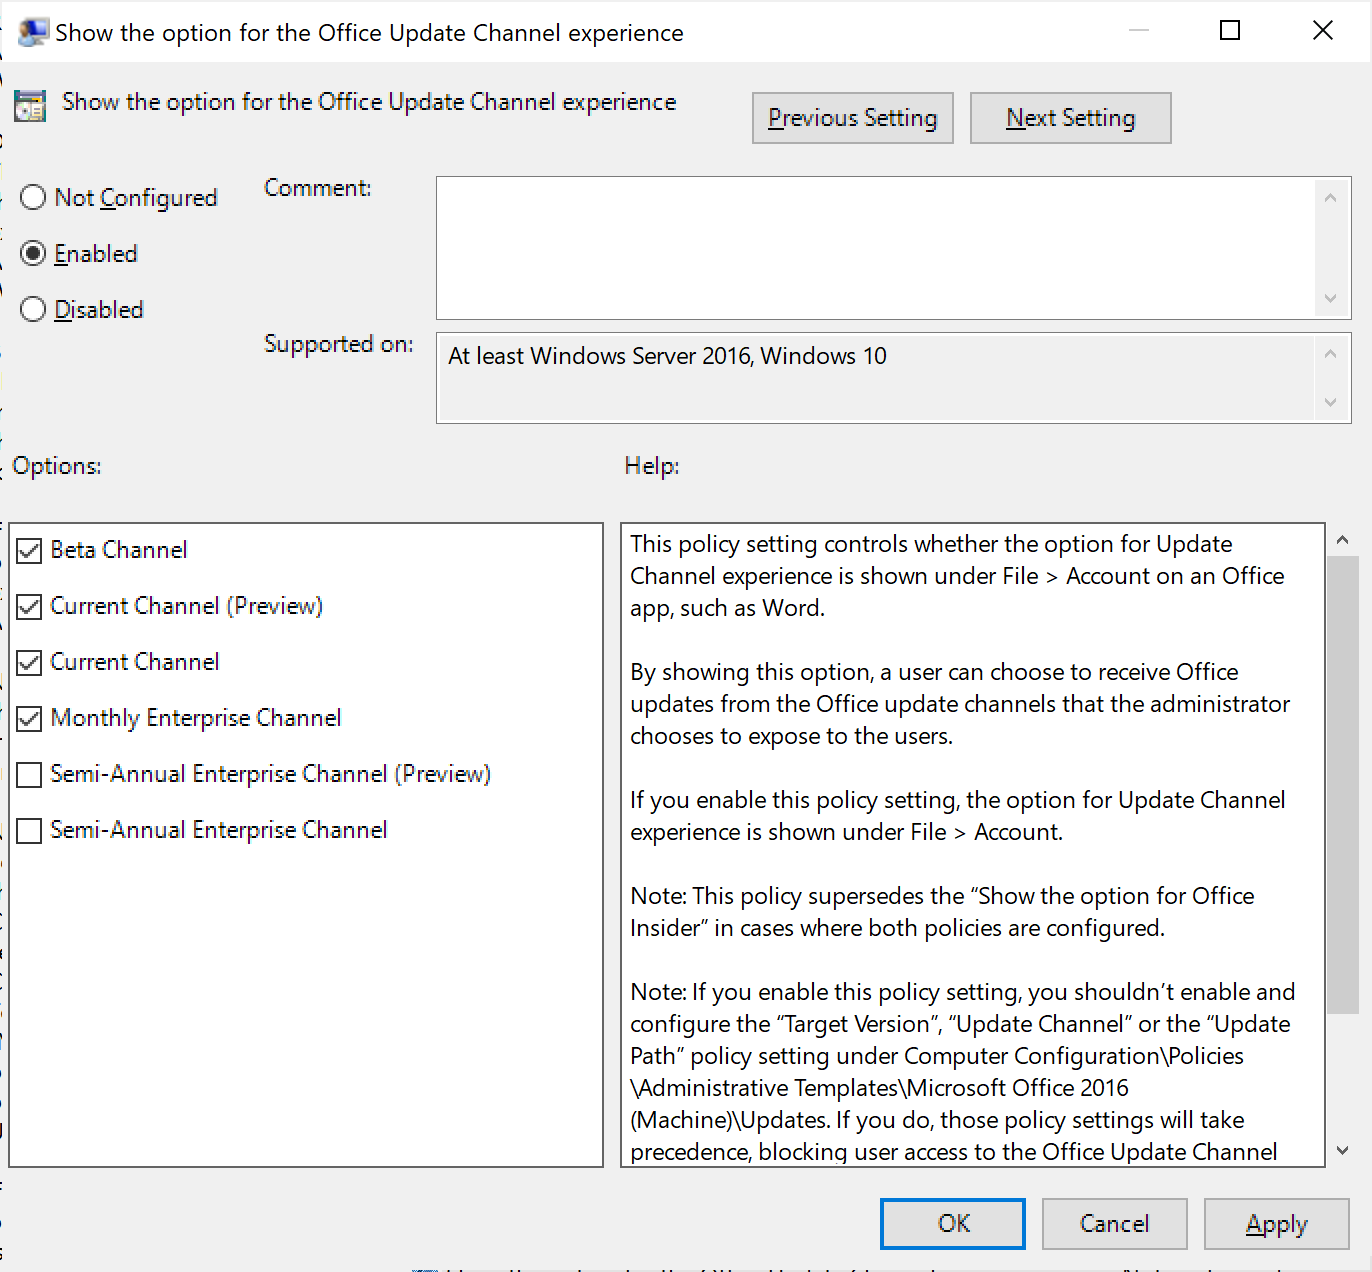Uncheck Current Channel (Preview)
This screenshot has width=1372, height=1272.
(x=28, y=605)
